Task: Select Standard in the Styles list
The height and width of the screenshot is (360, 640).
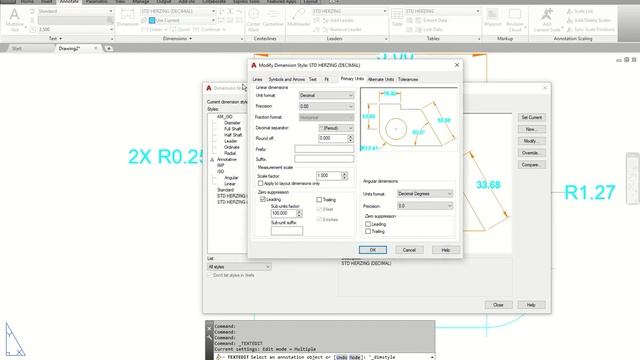Action: click(225, 190)
